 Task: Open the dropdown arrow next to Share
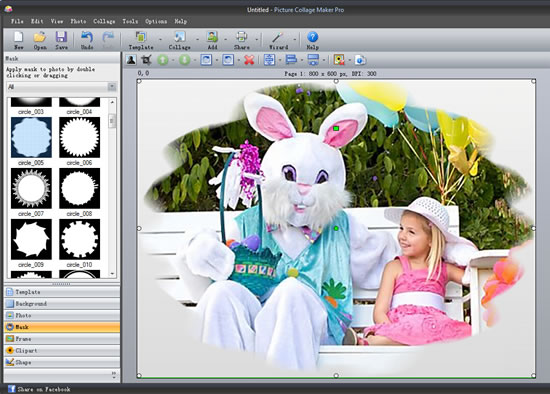tap(257, 39)
